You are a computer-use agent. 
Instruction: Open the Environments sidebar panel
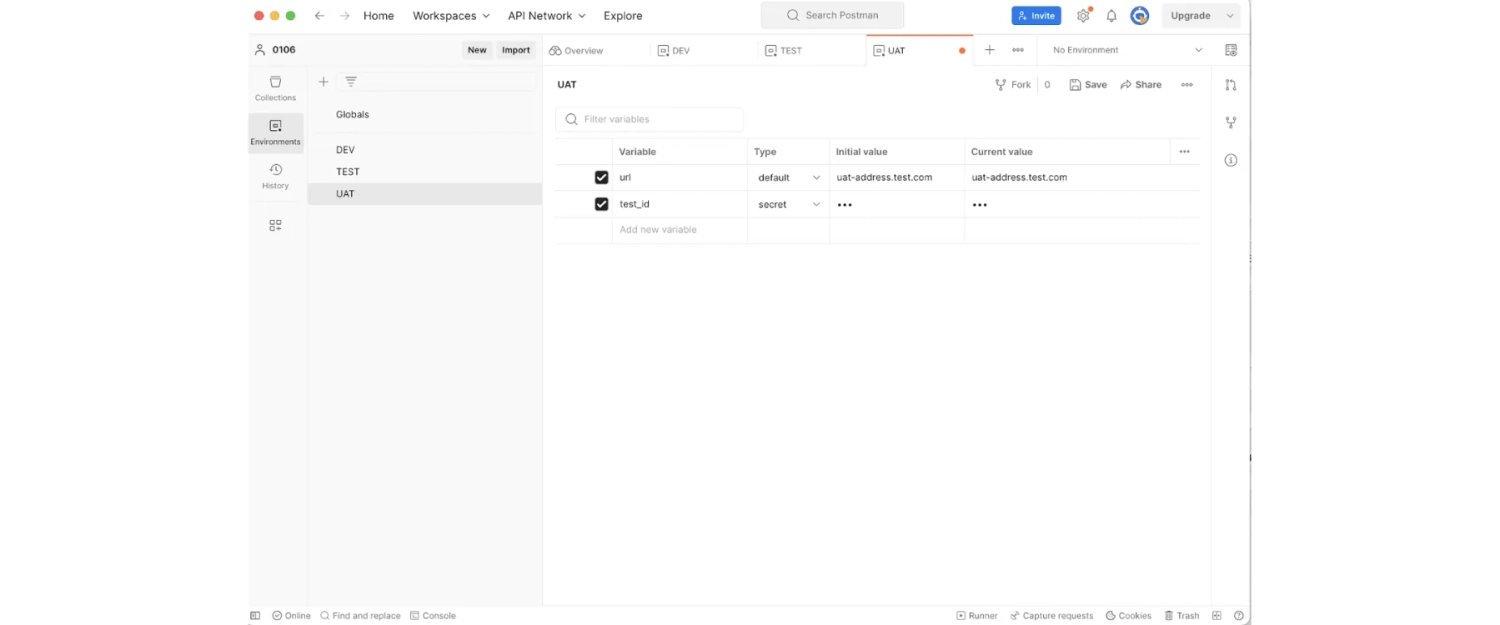point(275,132)
